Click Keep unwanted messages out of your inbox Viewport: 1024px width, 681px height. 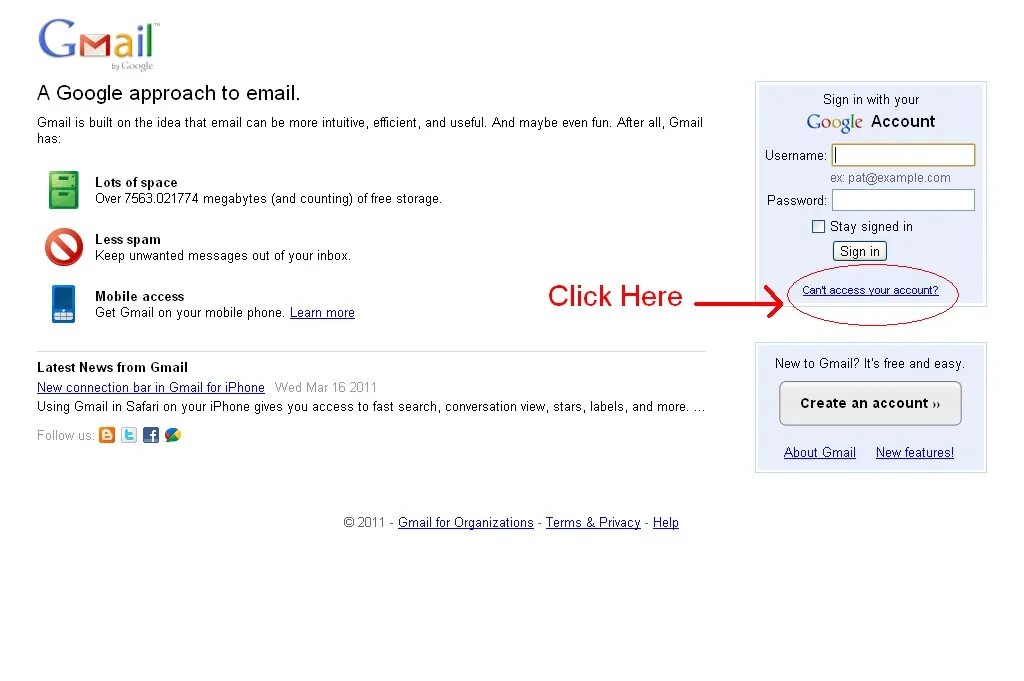pos(223,255)
